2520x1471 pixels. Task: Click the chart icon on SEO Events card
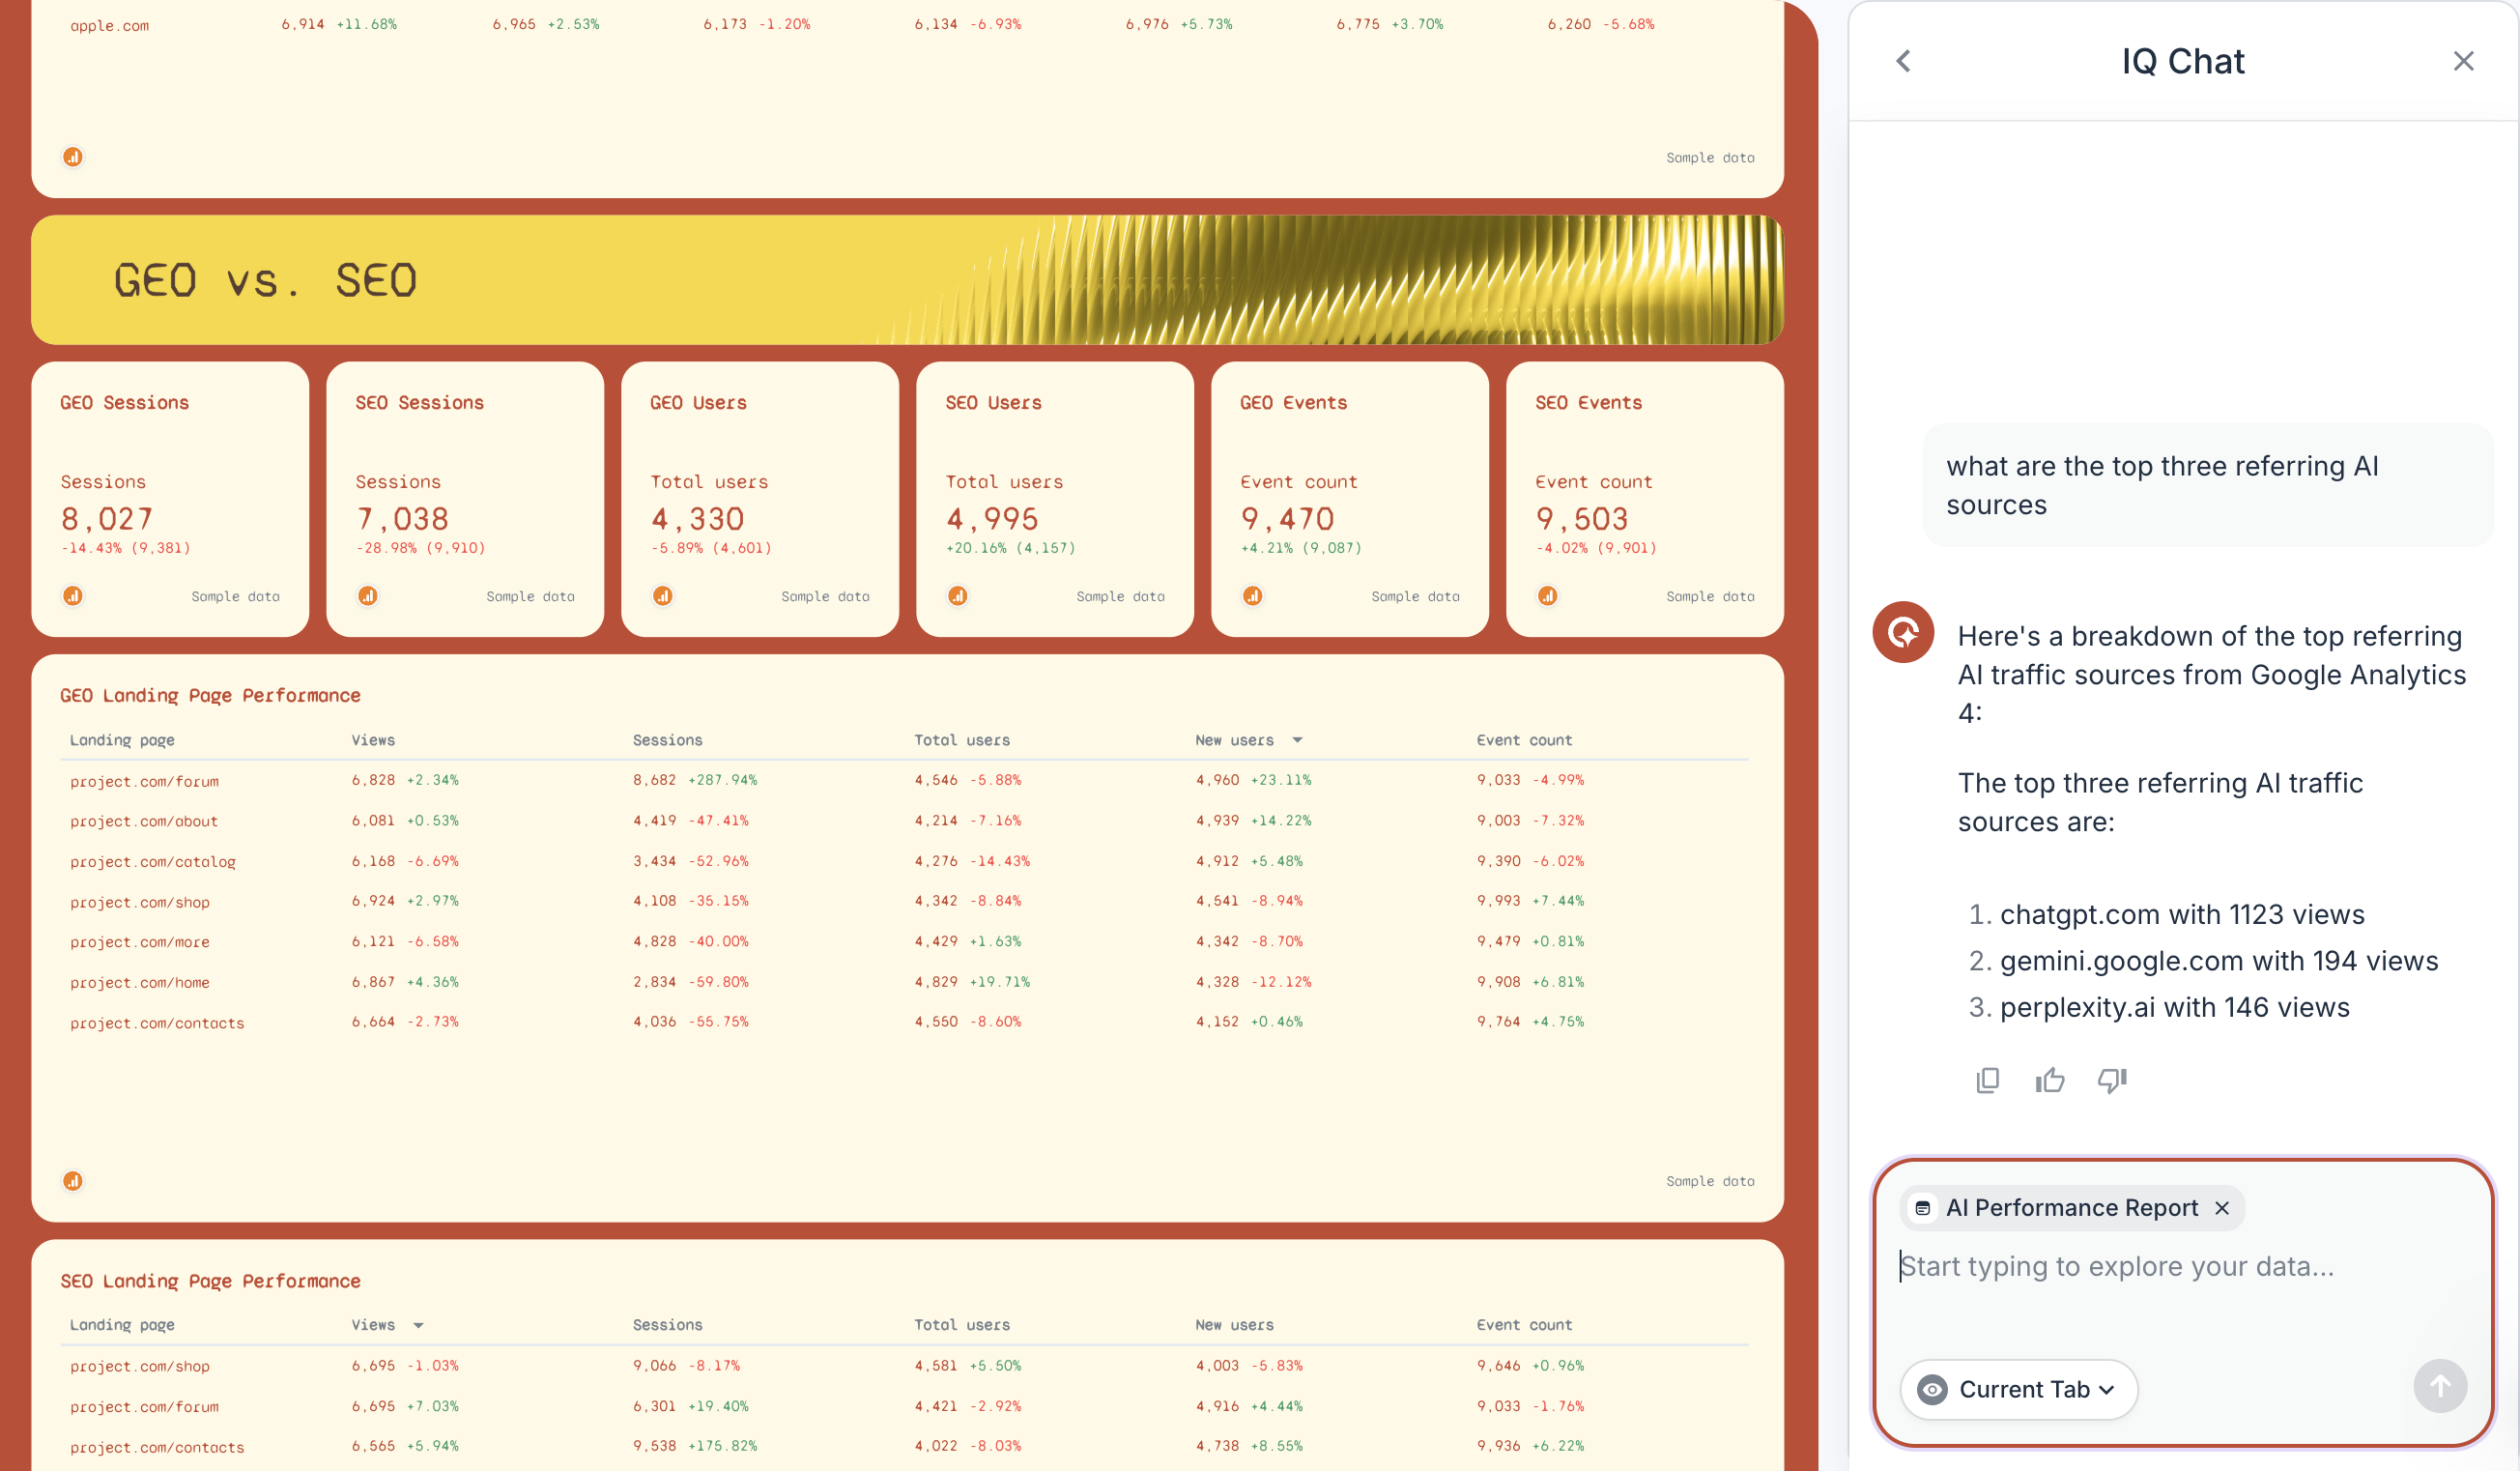click(1547, 595)
